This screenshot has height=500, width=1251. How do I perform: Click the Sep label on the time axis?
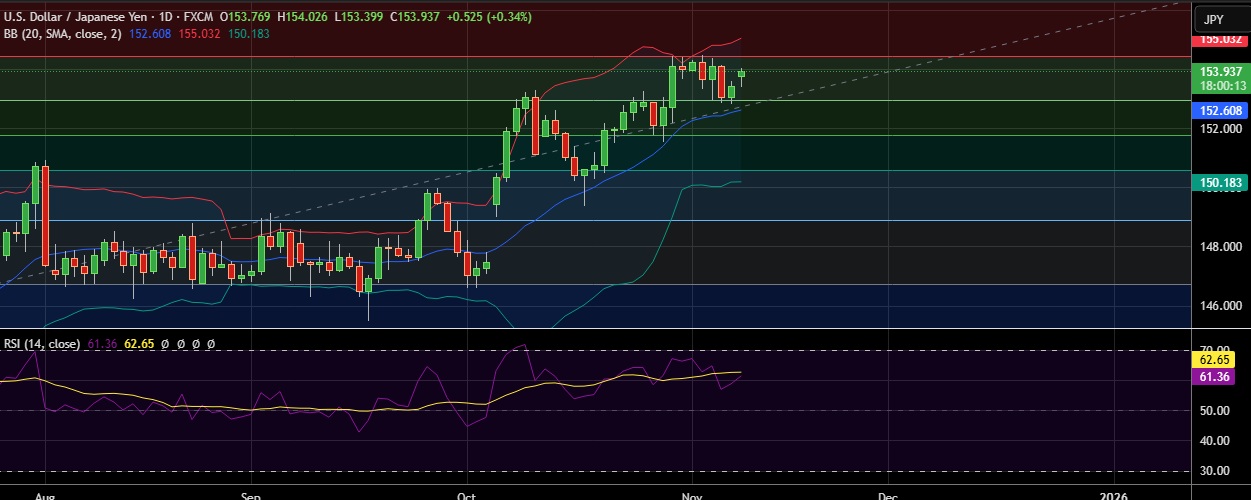(x=250, y=494)
